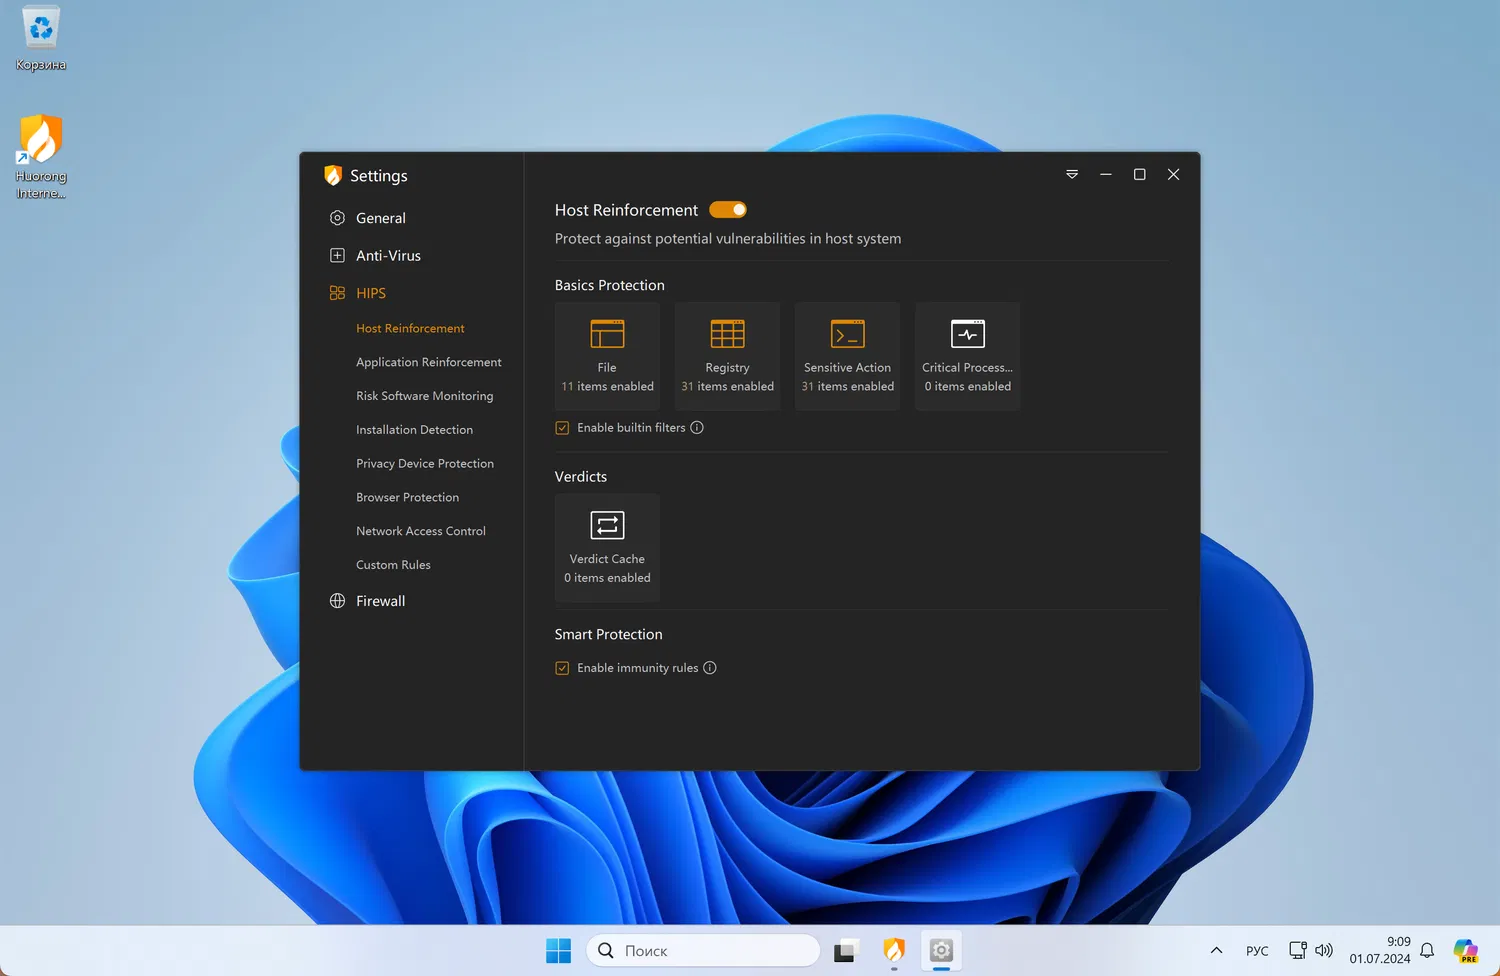
Task: Click the info icon beside Enable builtin filters
Action: tap(697, 427)
